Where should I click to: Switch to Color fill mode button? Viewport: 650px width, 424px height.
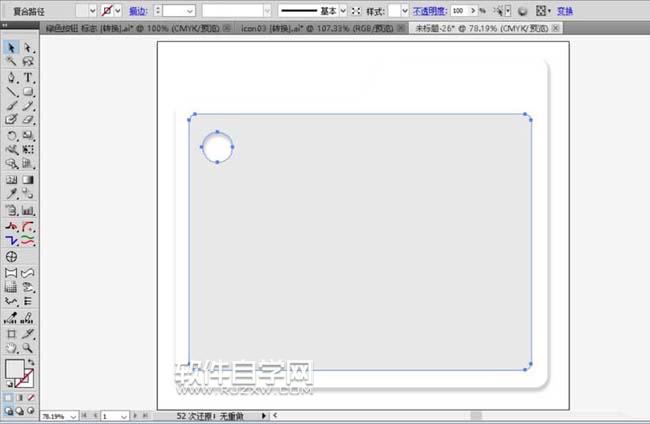tap(8, 398)
